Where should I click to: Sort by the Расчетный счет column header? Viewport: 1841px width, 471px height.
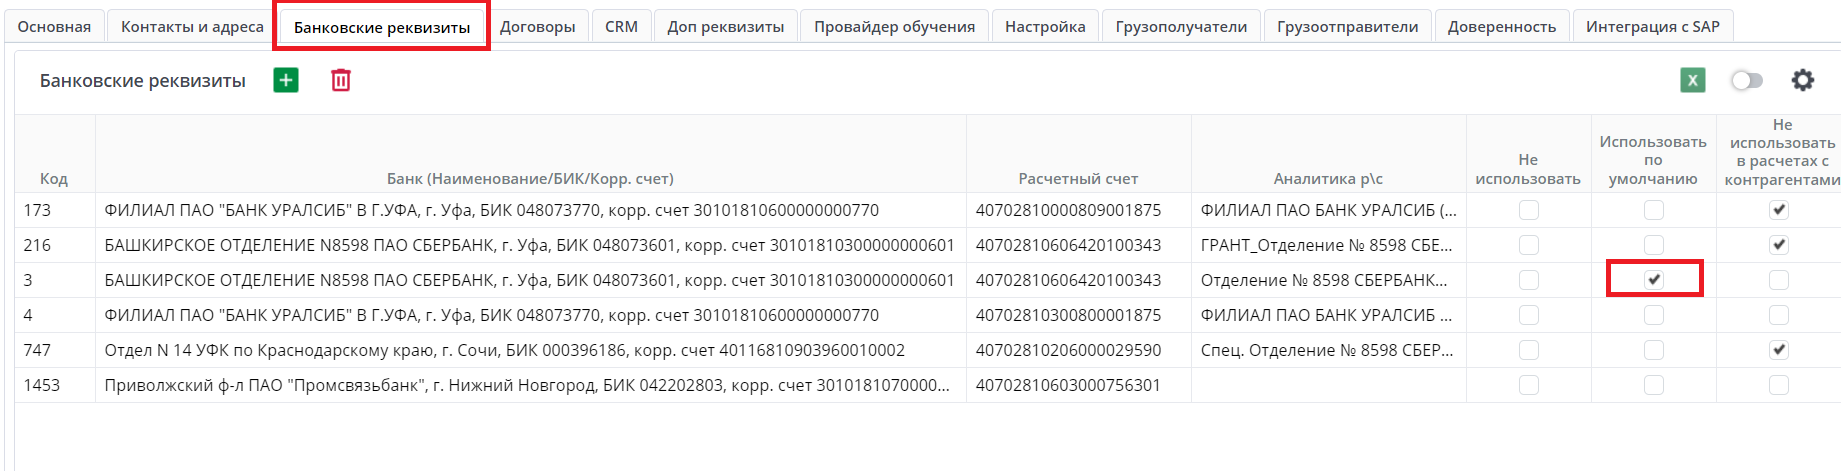pos(1078,179)
